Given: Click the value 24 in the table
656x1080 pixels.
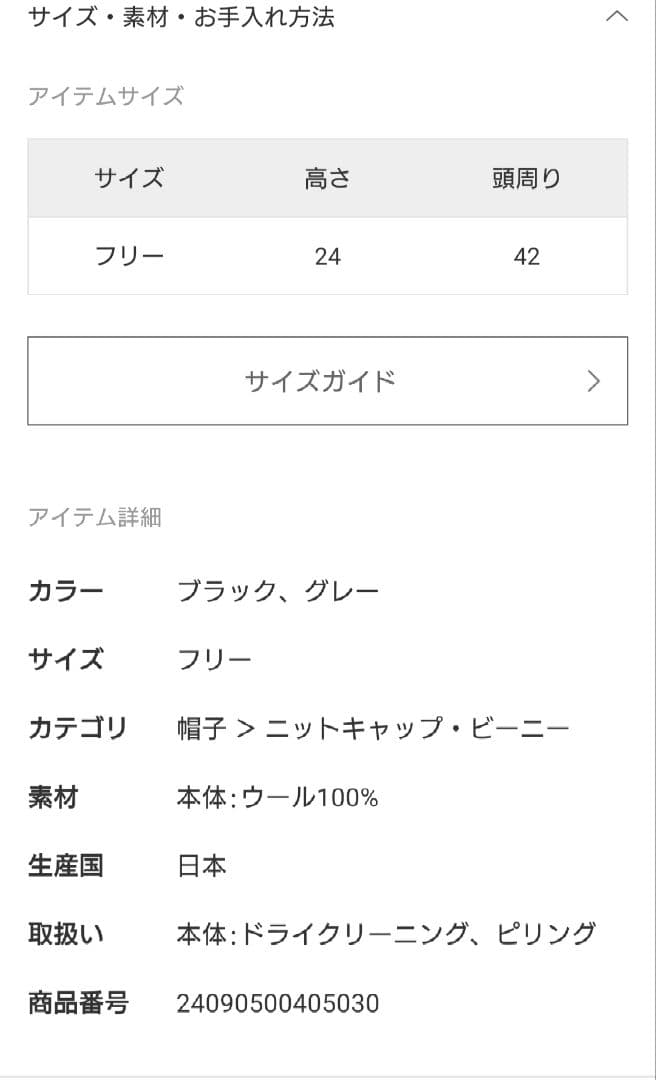Looking at the screenshot, I should (328, 256).
